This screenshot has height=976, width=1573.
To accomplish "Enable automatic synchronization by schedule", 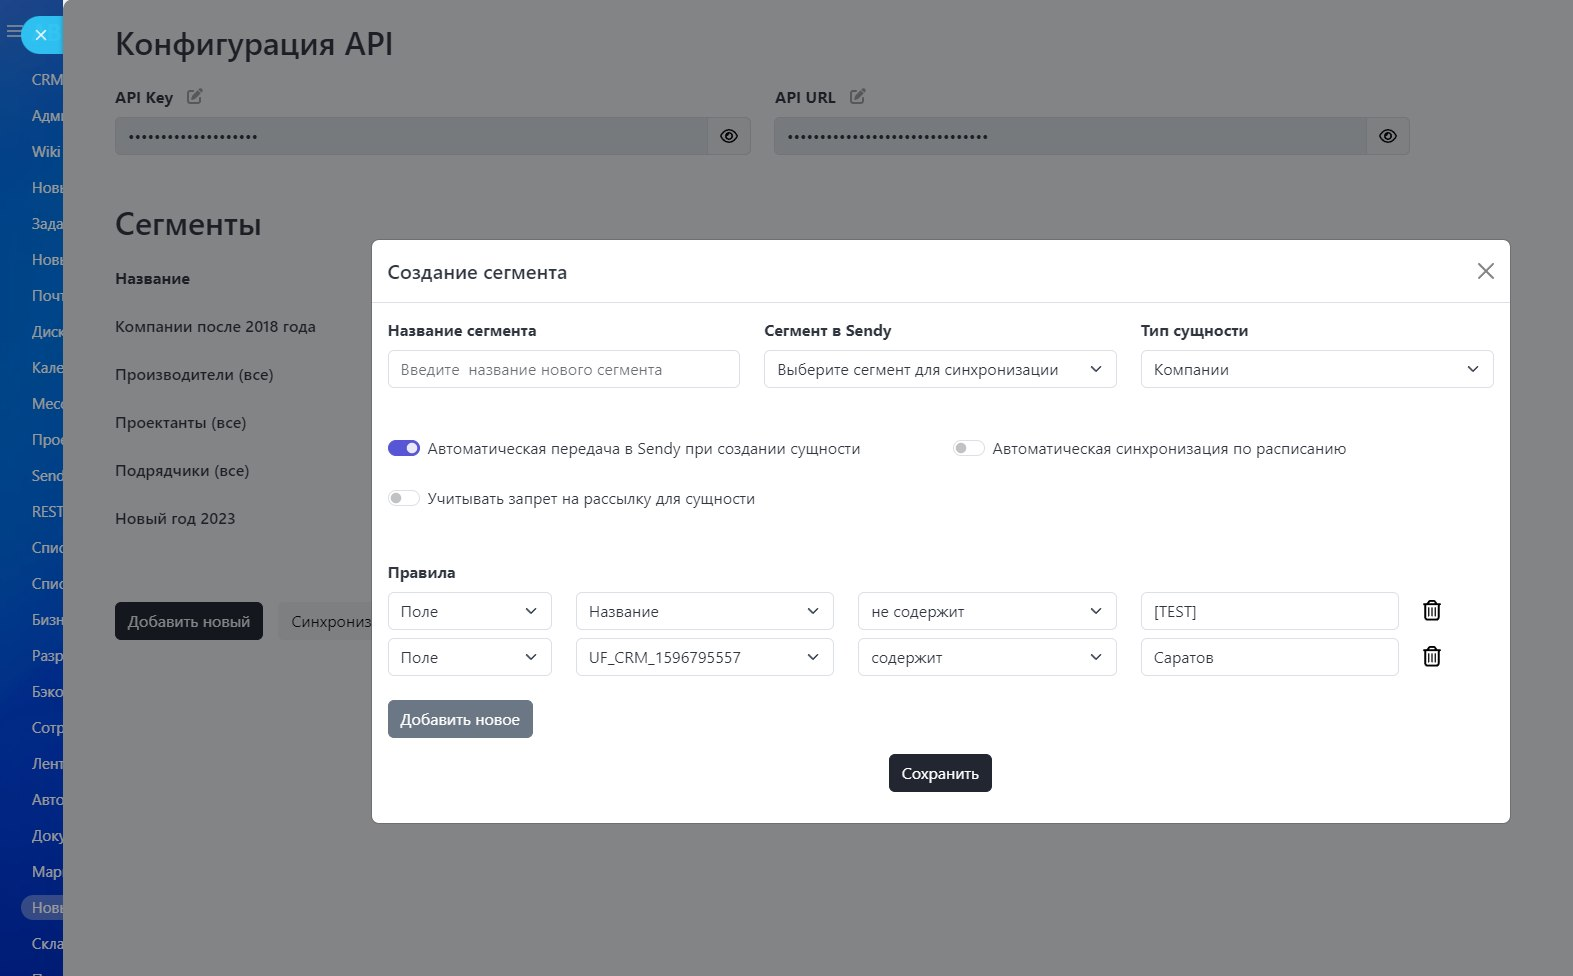I will pos(968,448).
